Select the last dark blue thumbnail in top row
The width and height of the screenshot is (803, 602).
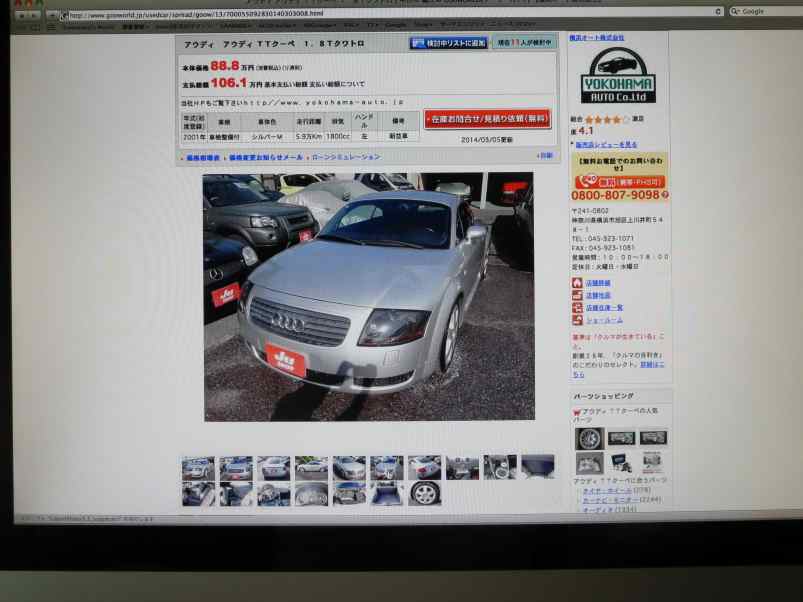click(x=538, y=467)
